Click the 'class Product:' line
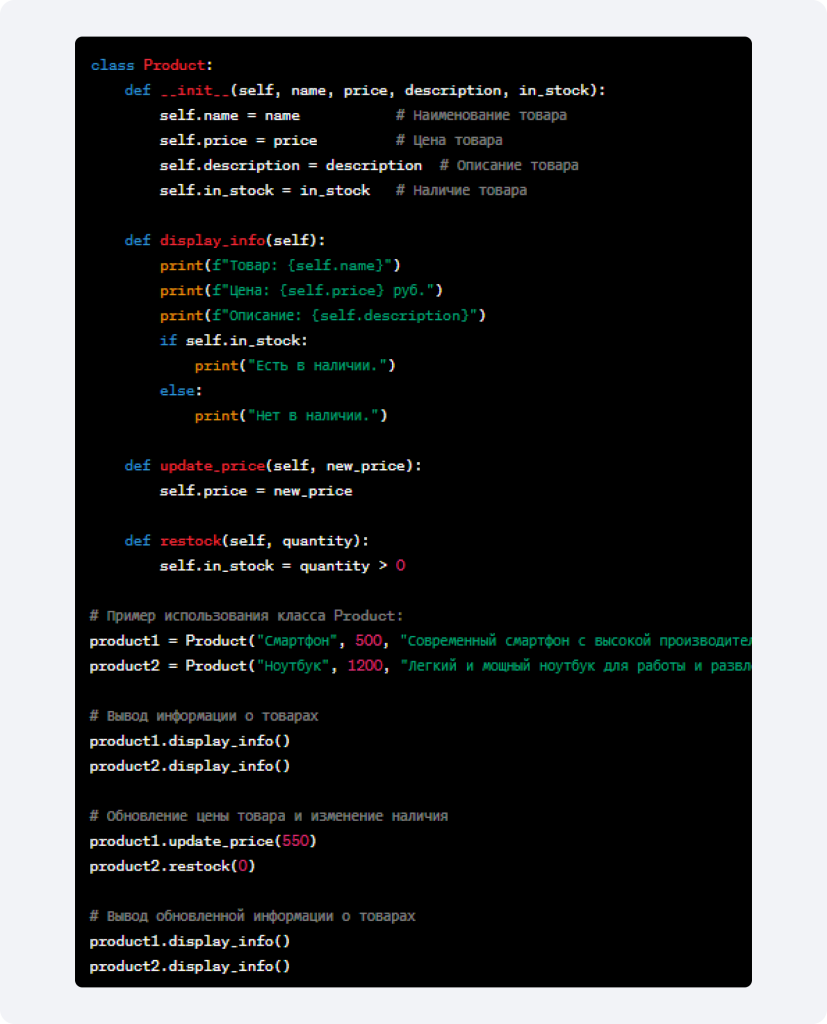 152,65
